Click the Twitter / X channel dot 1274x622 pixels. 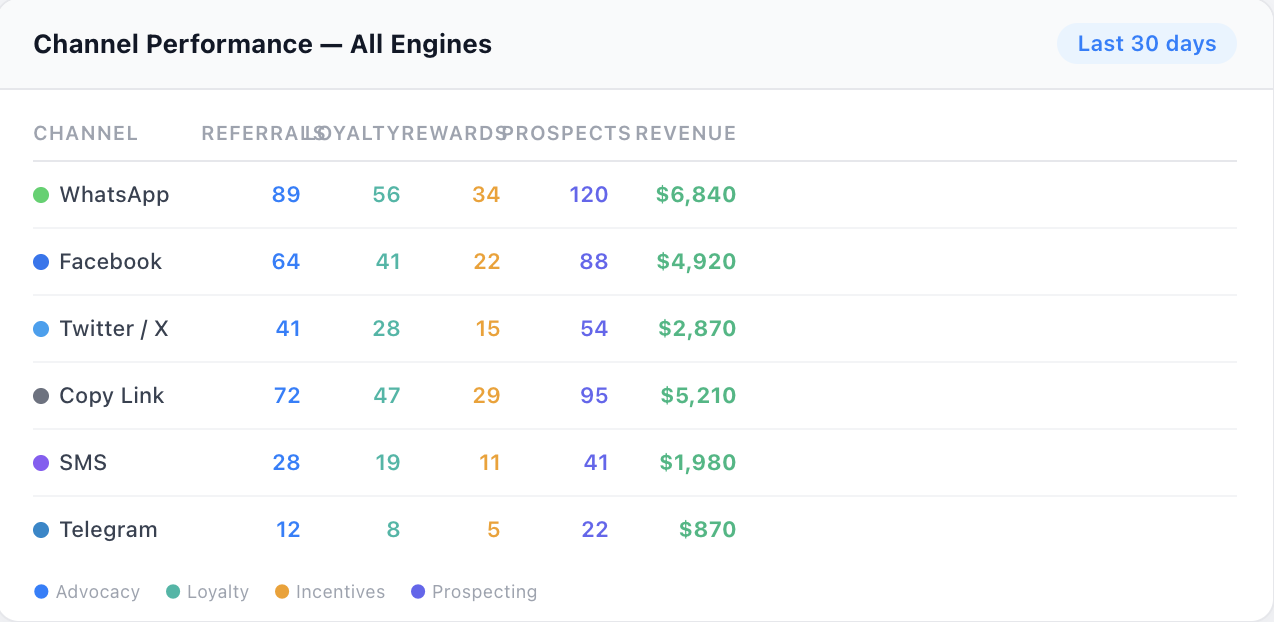[41, 329]
